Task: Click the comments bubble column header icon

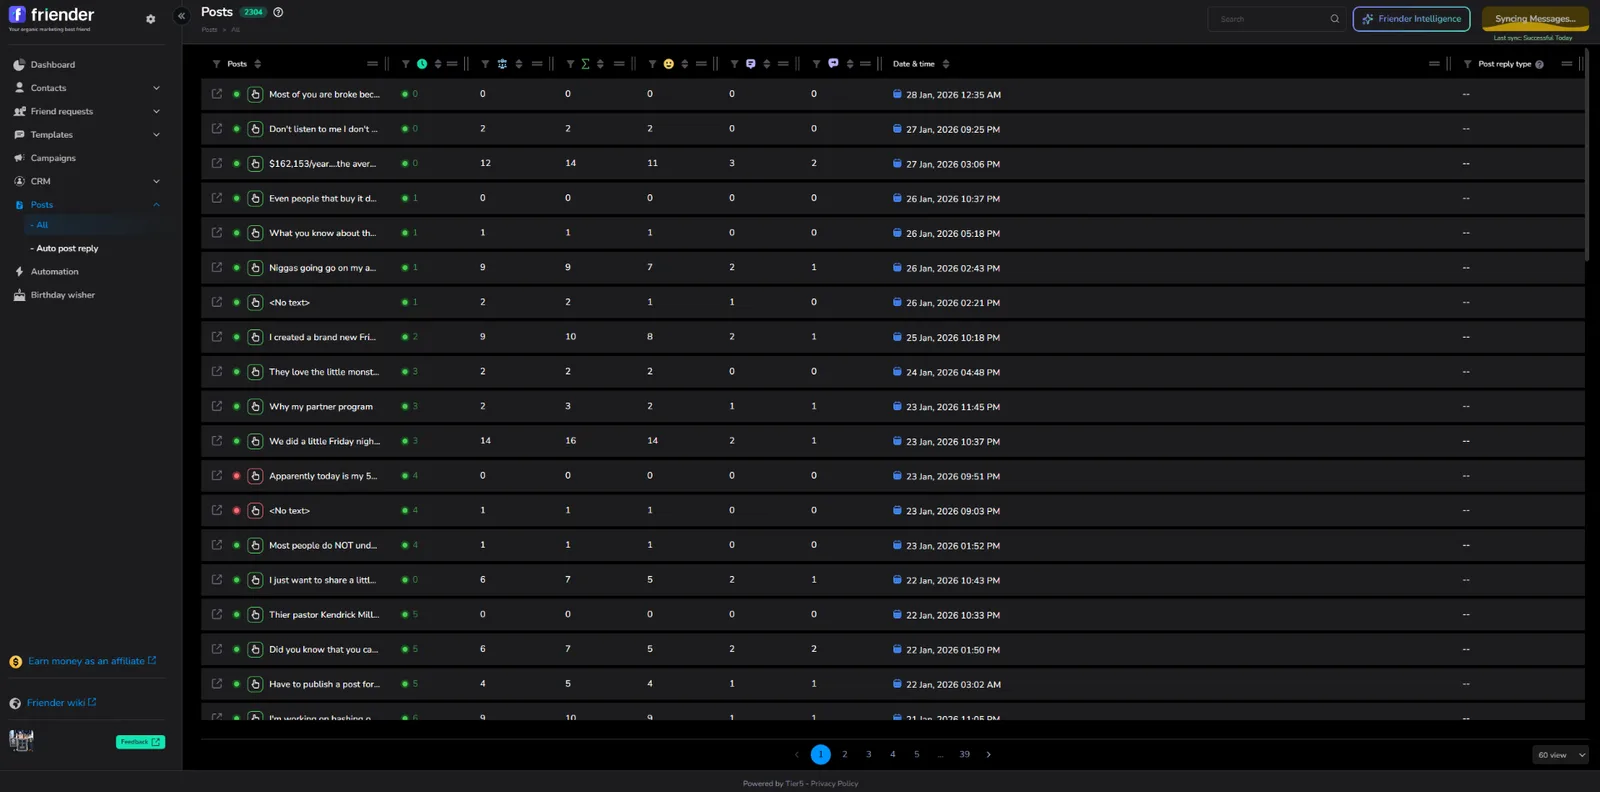Action: [x=751, y=64]
